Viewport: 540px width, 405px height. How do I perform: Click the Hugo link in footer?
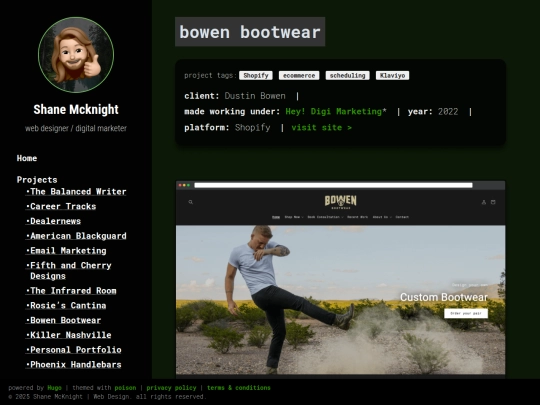point(54,388)
